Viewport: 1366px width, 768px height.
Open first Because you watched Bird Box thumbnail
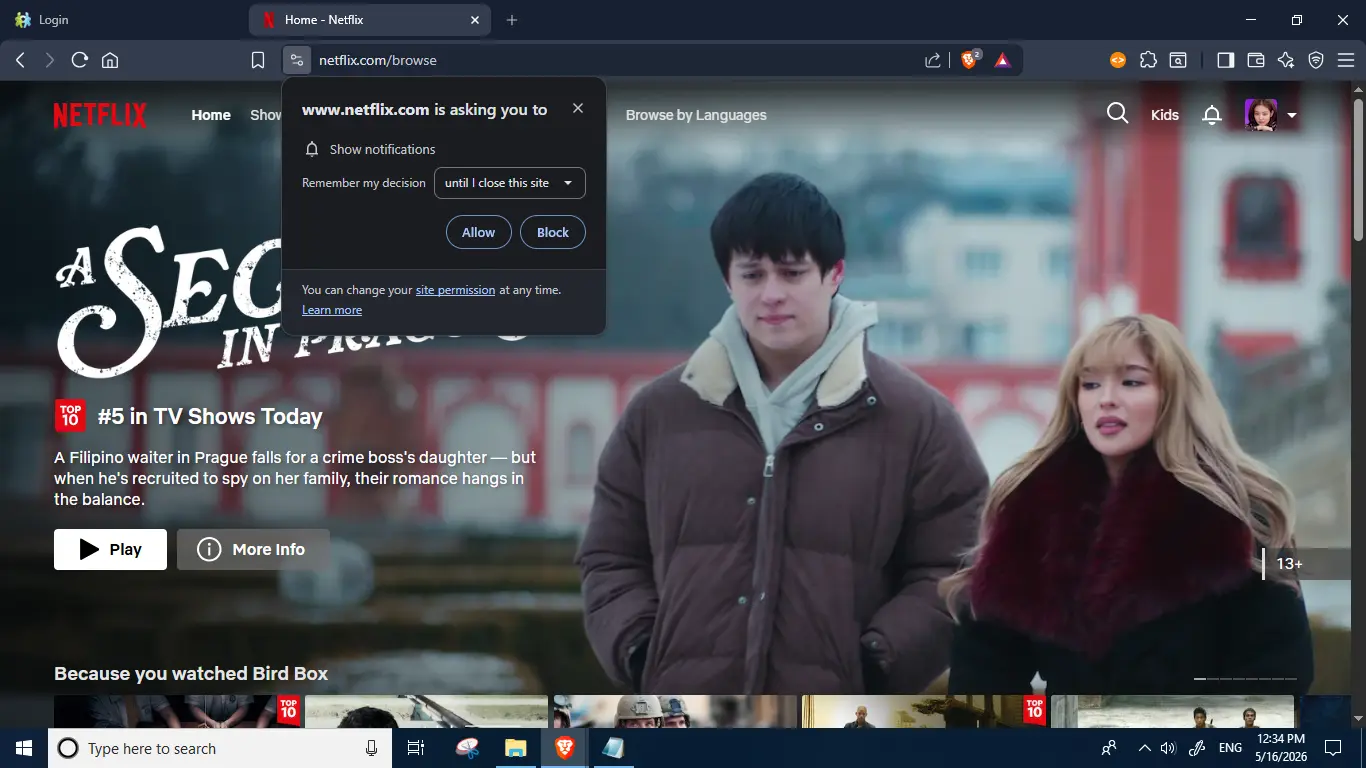click(x=178, y=712)
